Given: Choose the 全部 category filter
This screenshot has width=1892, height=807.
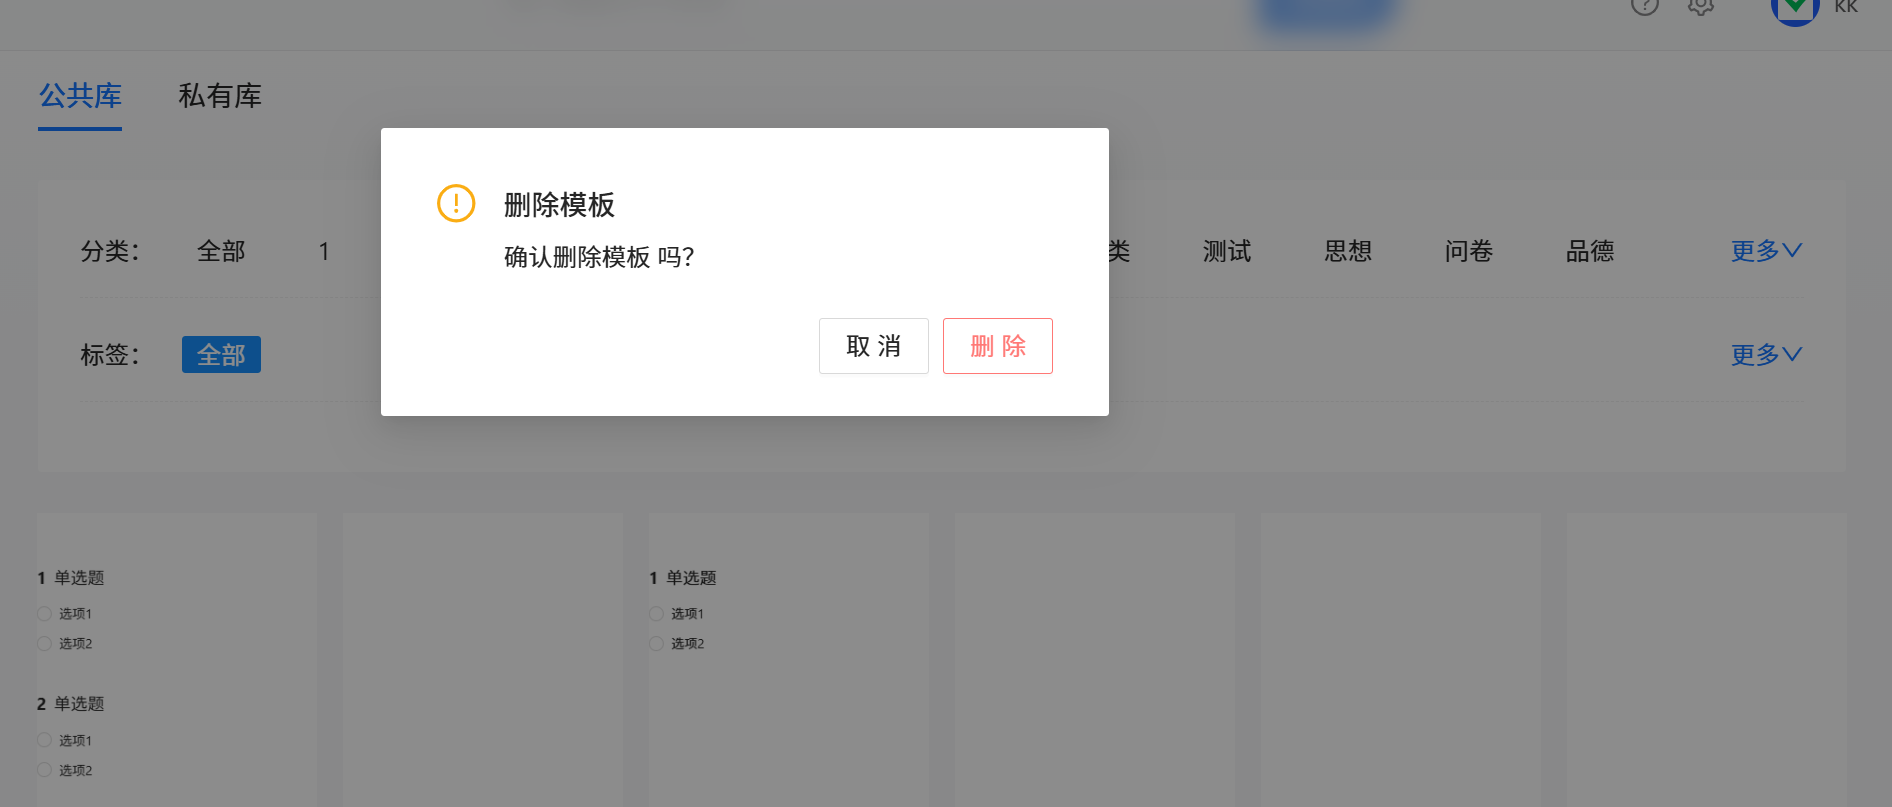Looking at the screenshot, I should tap(221, 251).
